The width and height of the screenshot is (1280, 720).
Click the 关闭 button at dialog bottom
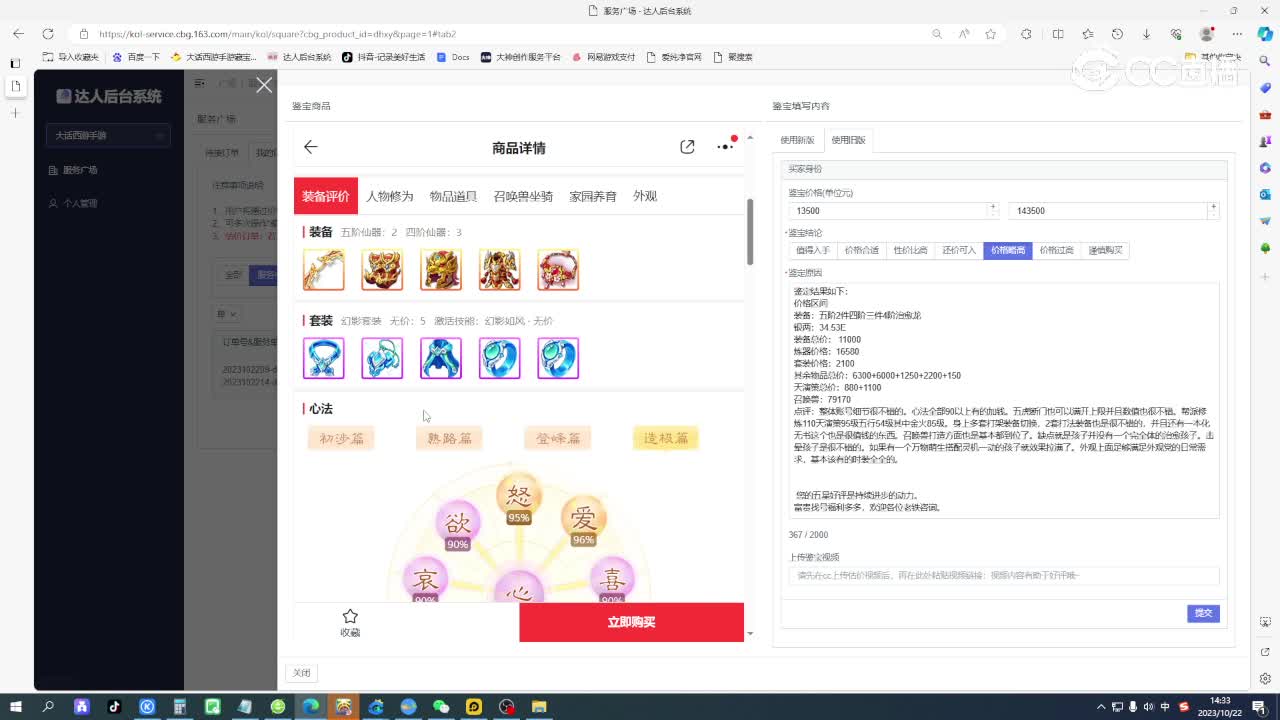(x=302, y=673)
